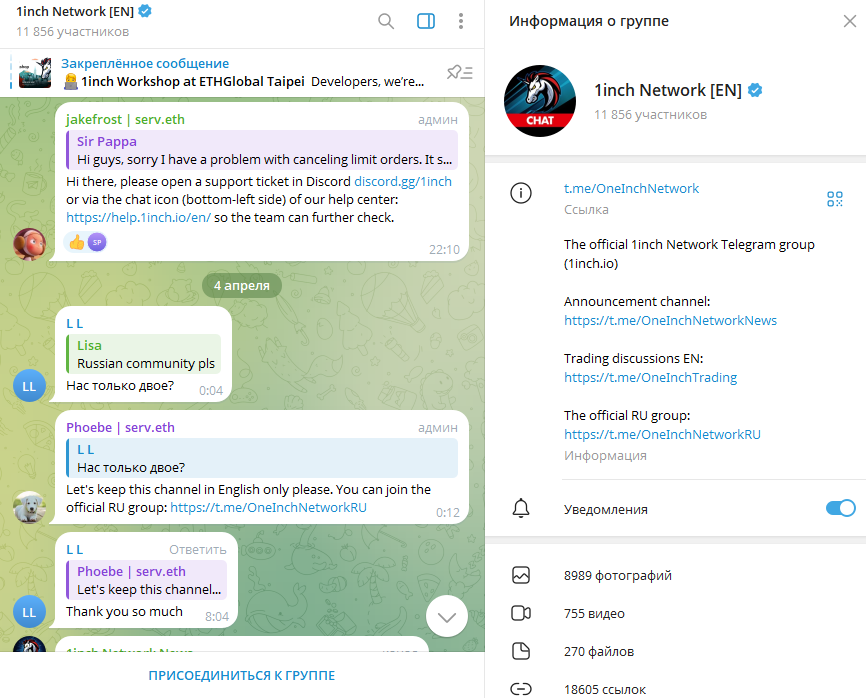
Task: Click the '4 апреля' date badge
Action: tap(242, 285)
